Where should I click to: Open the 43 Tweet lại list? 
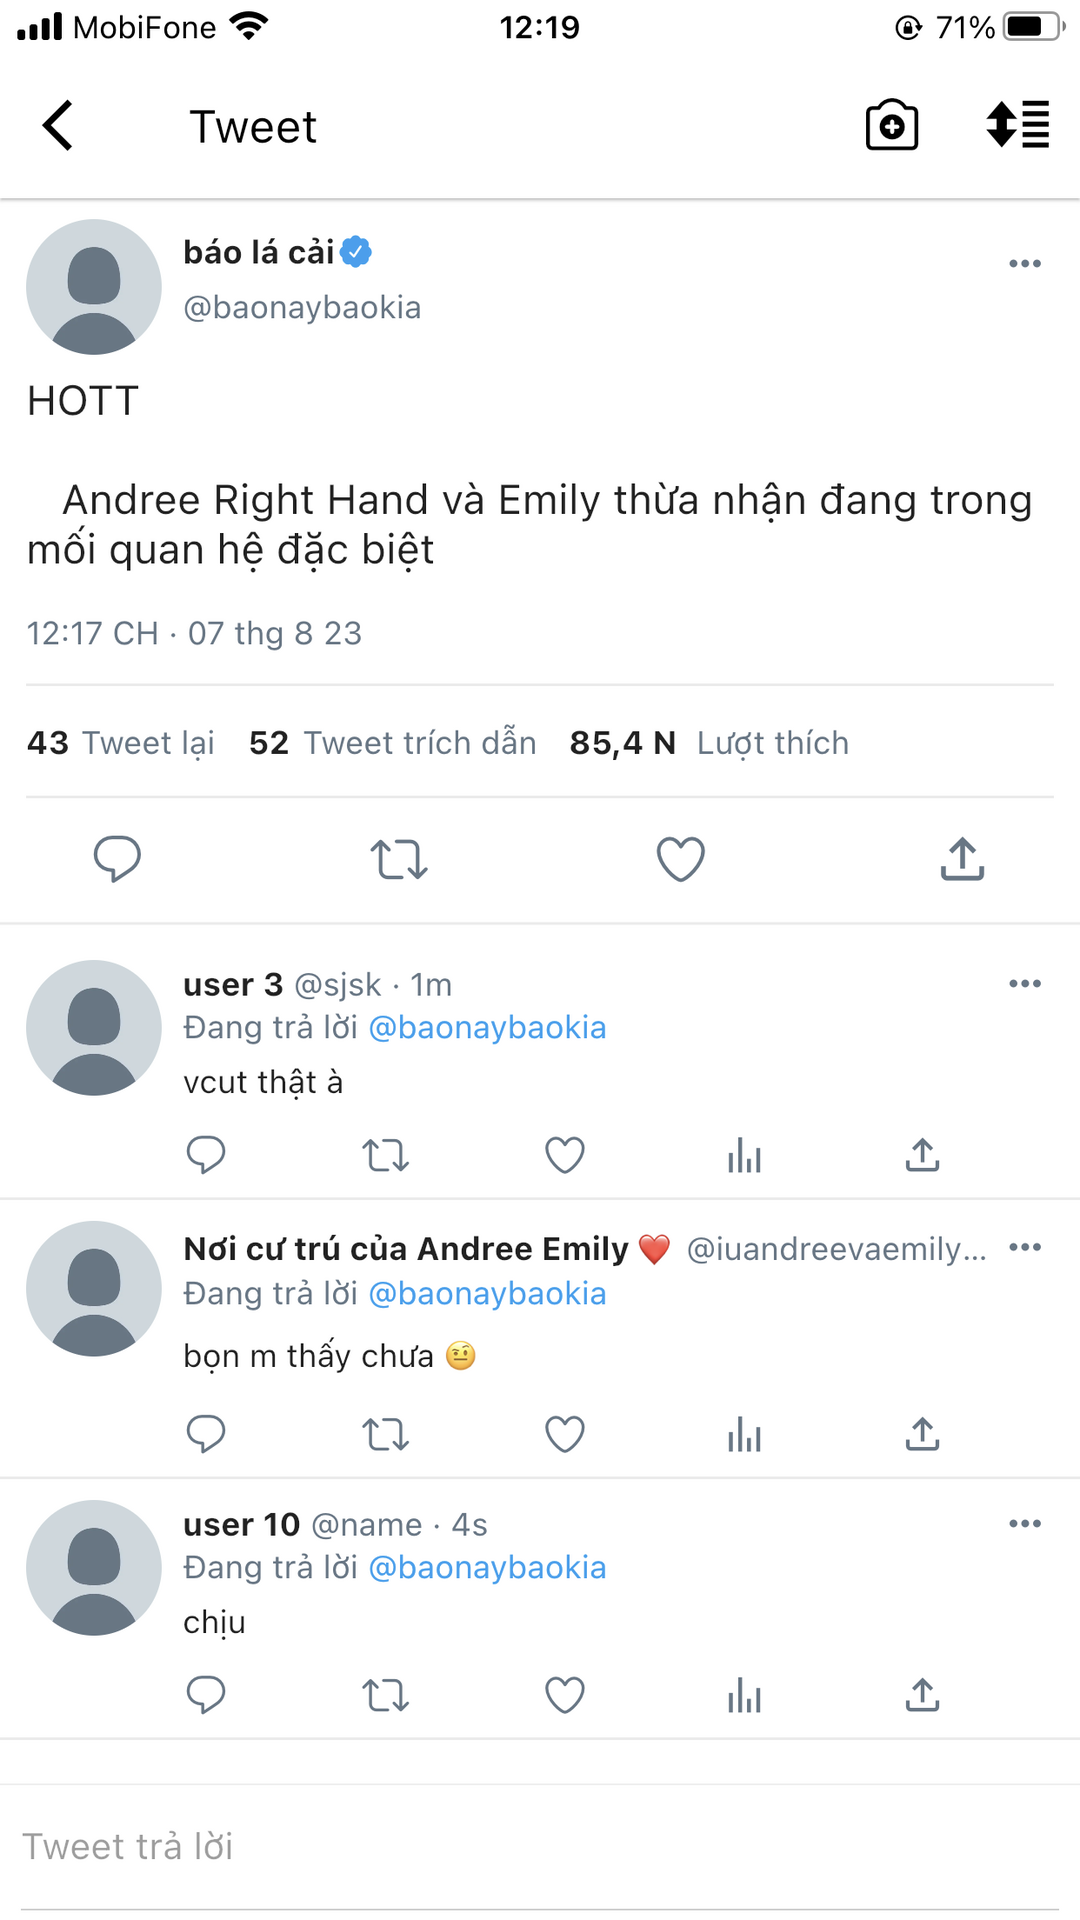point(121,743)
